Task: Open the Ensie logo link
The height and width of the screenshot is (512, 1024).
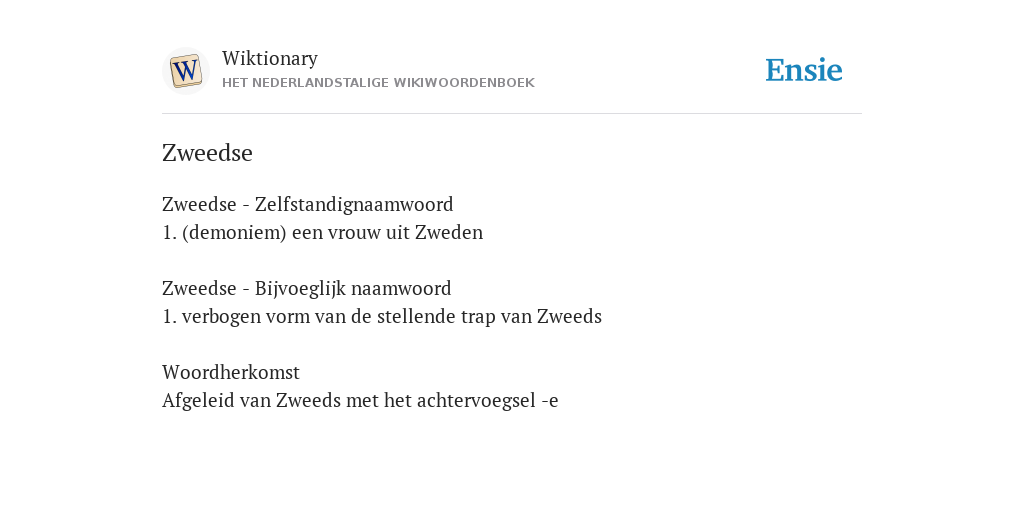Action: tap(803, 70)
